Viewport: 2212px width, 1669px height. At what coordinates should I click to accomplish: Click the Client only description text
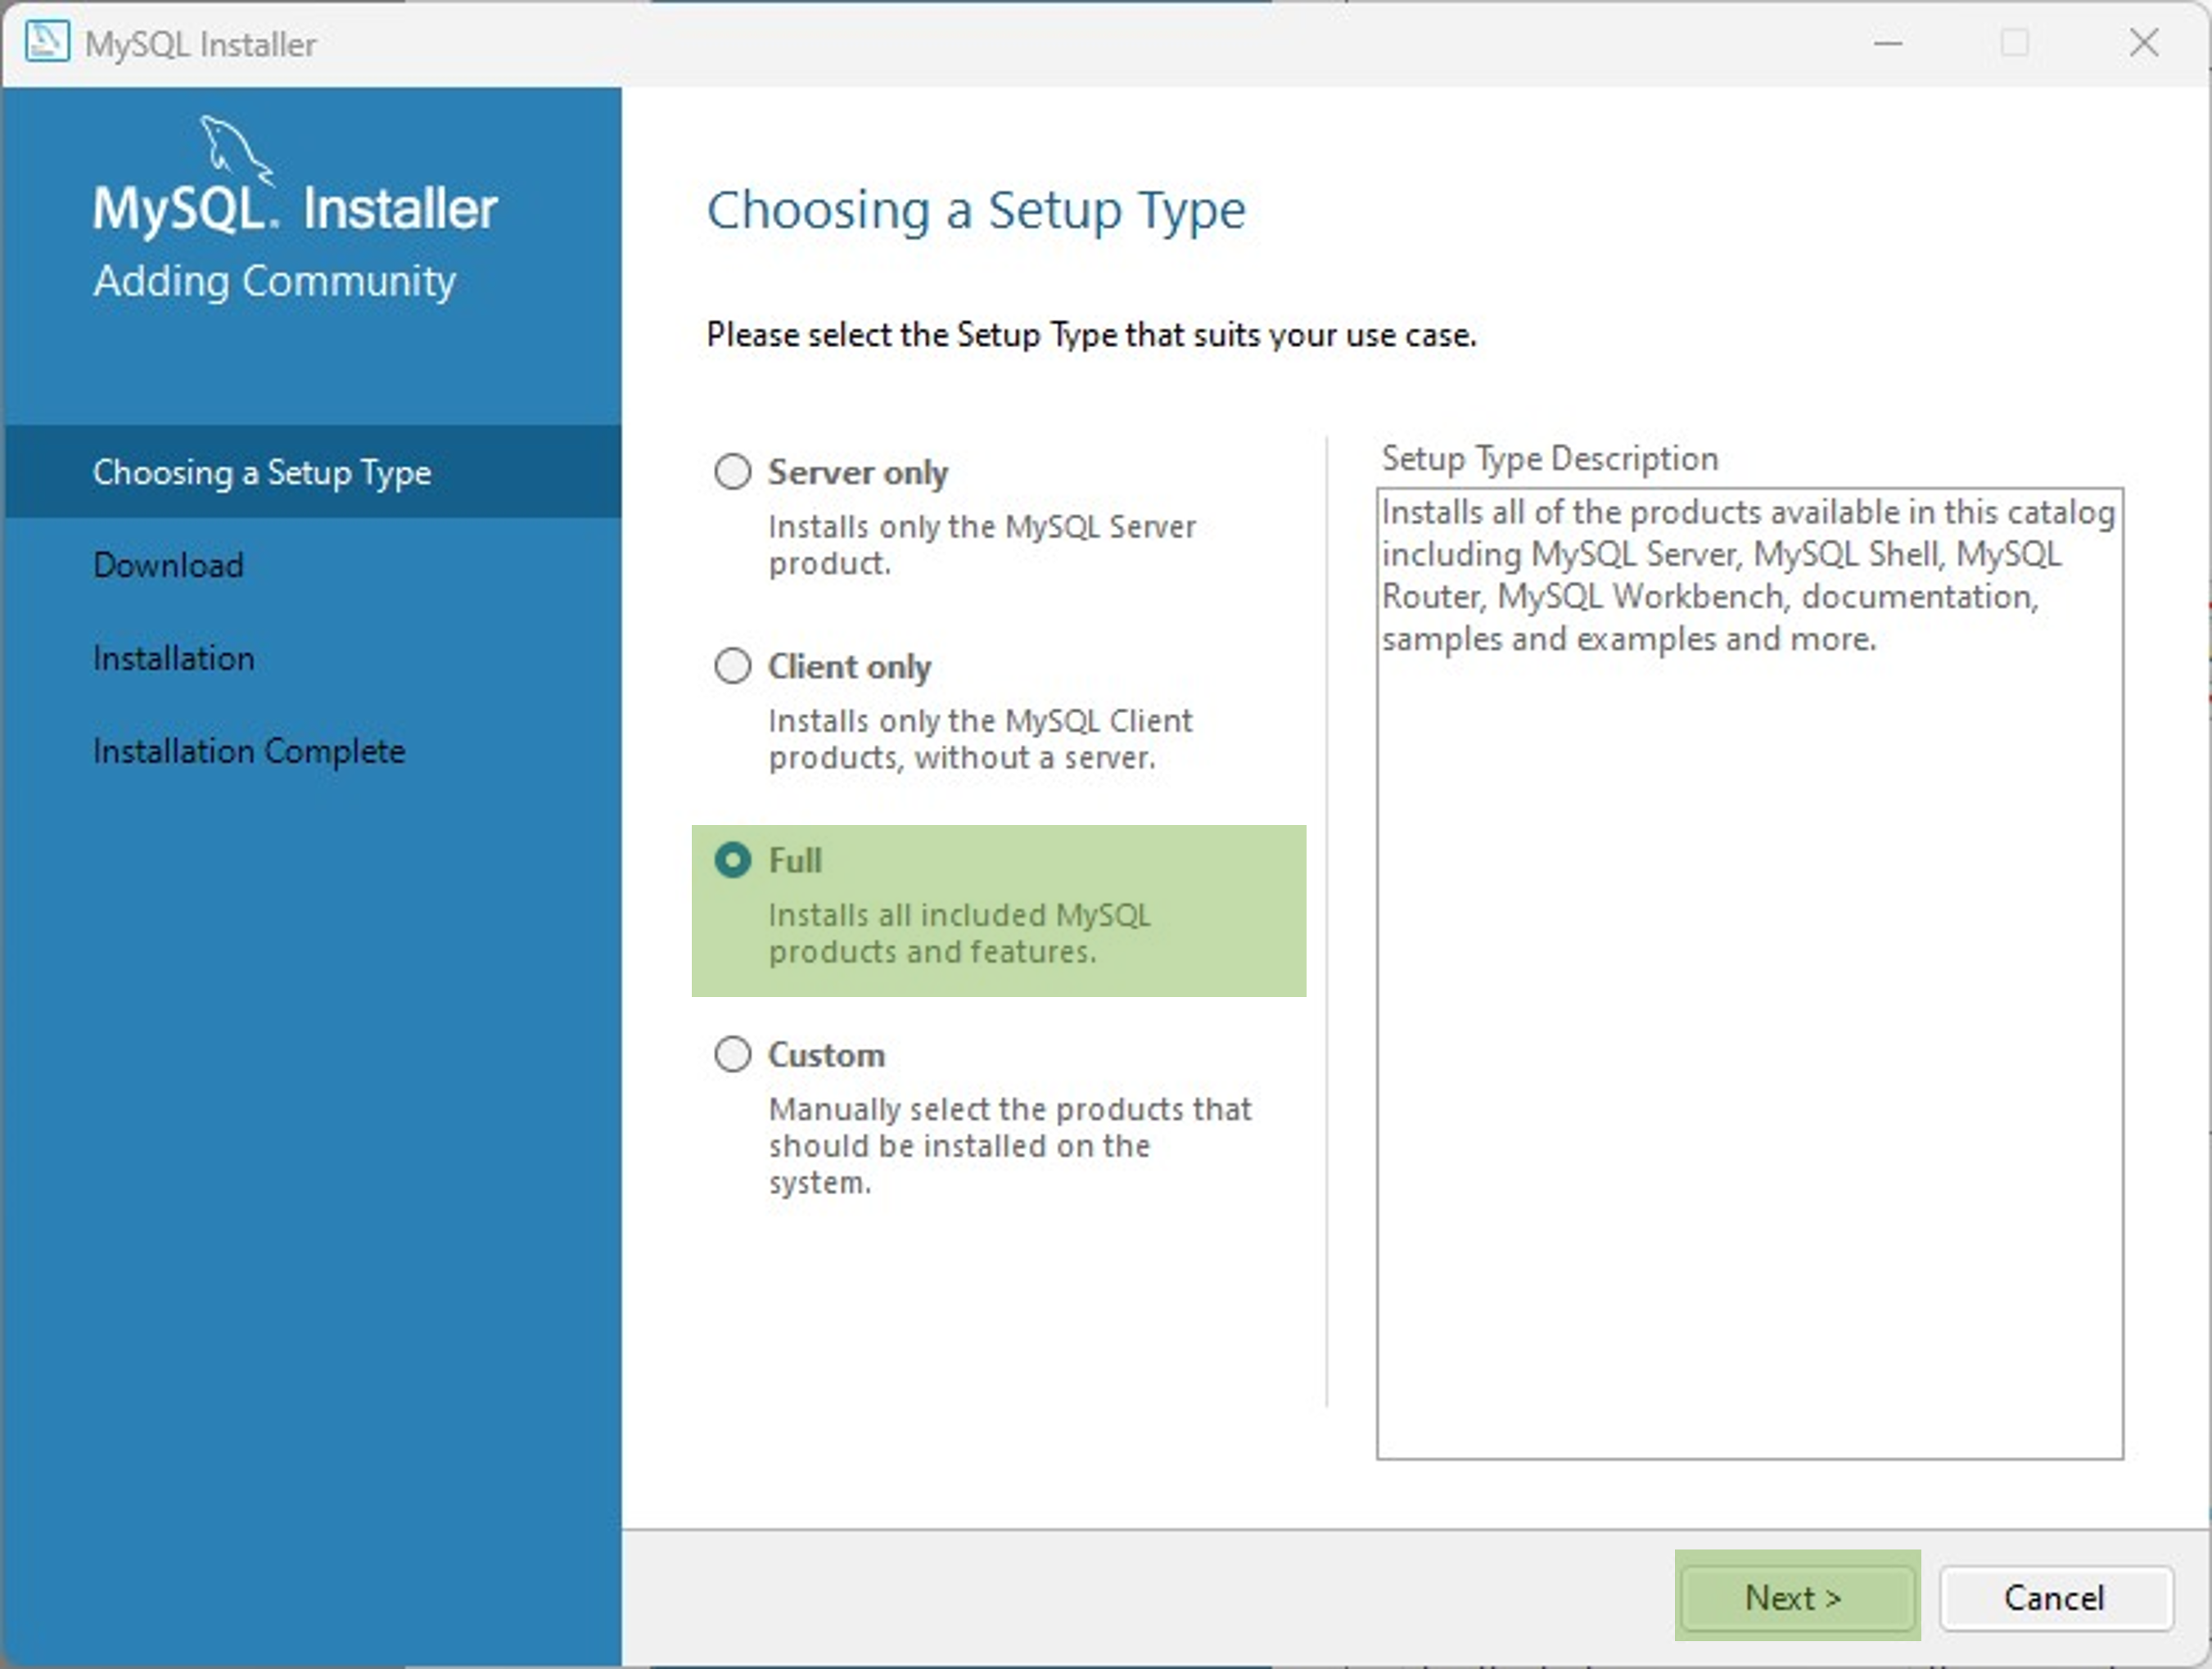[980, 739]
